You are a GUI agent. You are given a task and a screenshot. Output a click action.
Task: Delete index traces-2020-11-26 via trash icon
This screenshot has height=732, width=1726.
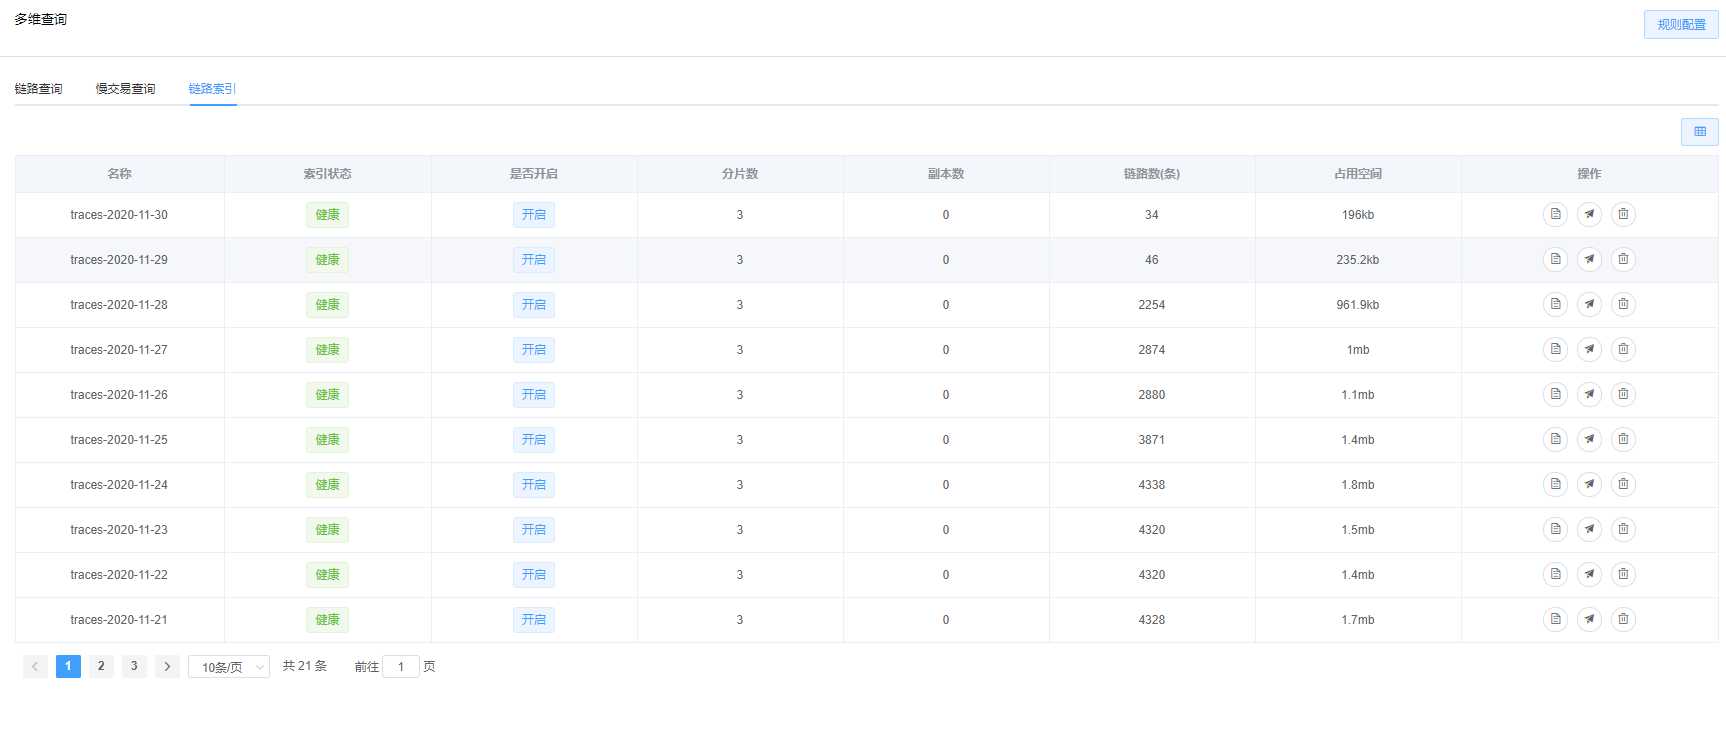pyautogui.click(x=1623, y=394)
